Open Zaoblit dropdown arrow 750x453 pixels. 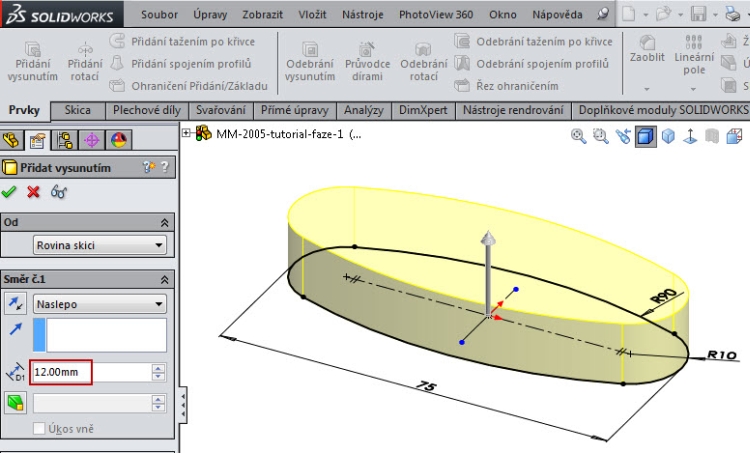click(x=647, y=89)
